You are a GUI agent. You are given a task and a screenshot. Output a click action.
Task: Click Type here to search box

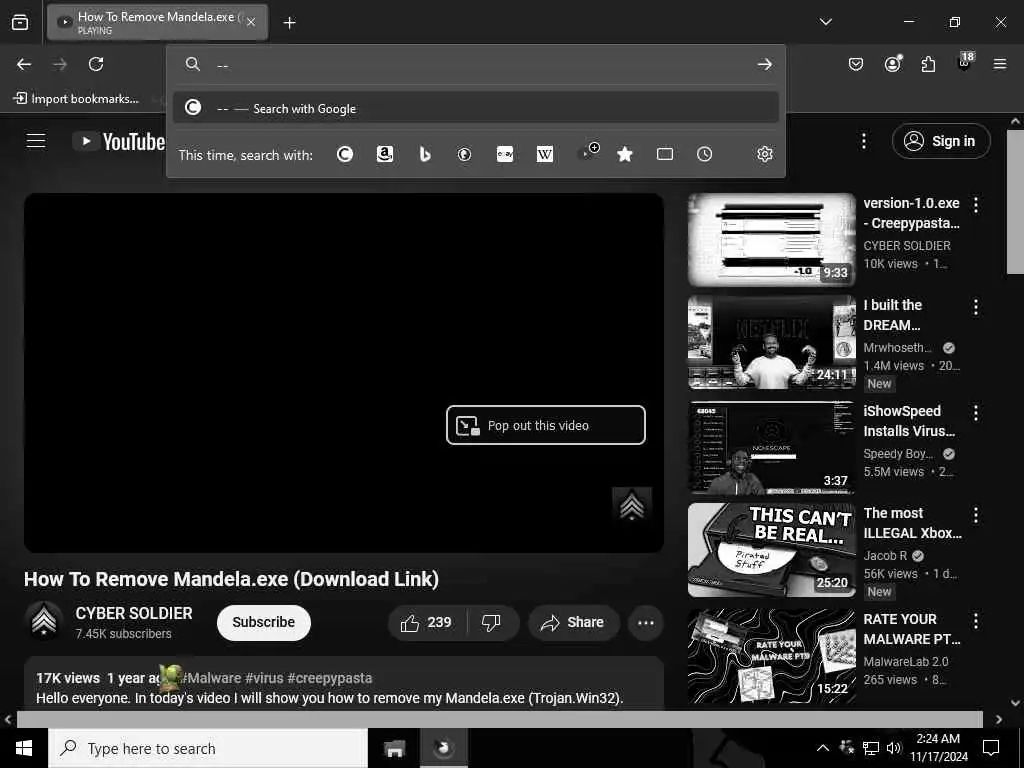coord(208,748)
